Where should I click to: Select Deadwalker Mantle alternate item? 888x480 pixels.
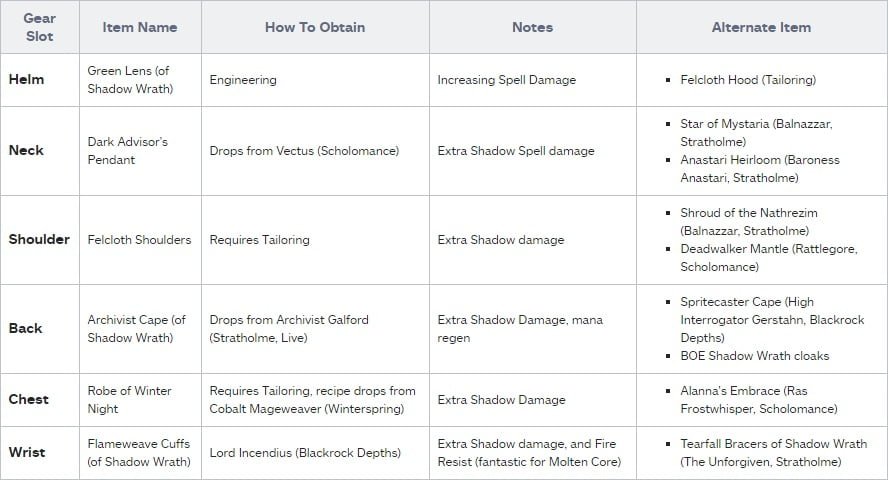pyautogui.click(x=768, y=258)
